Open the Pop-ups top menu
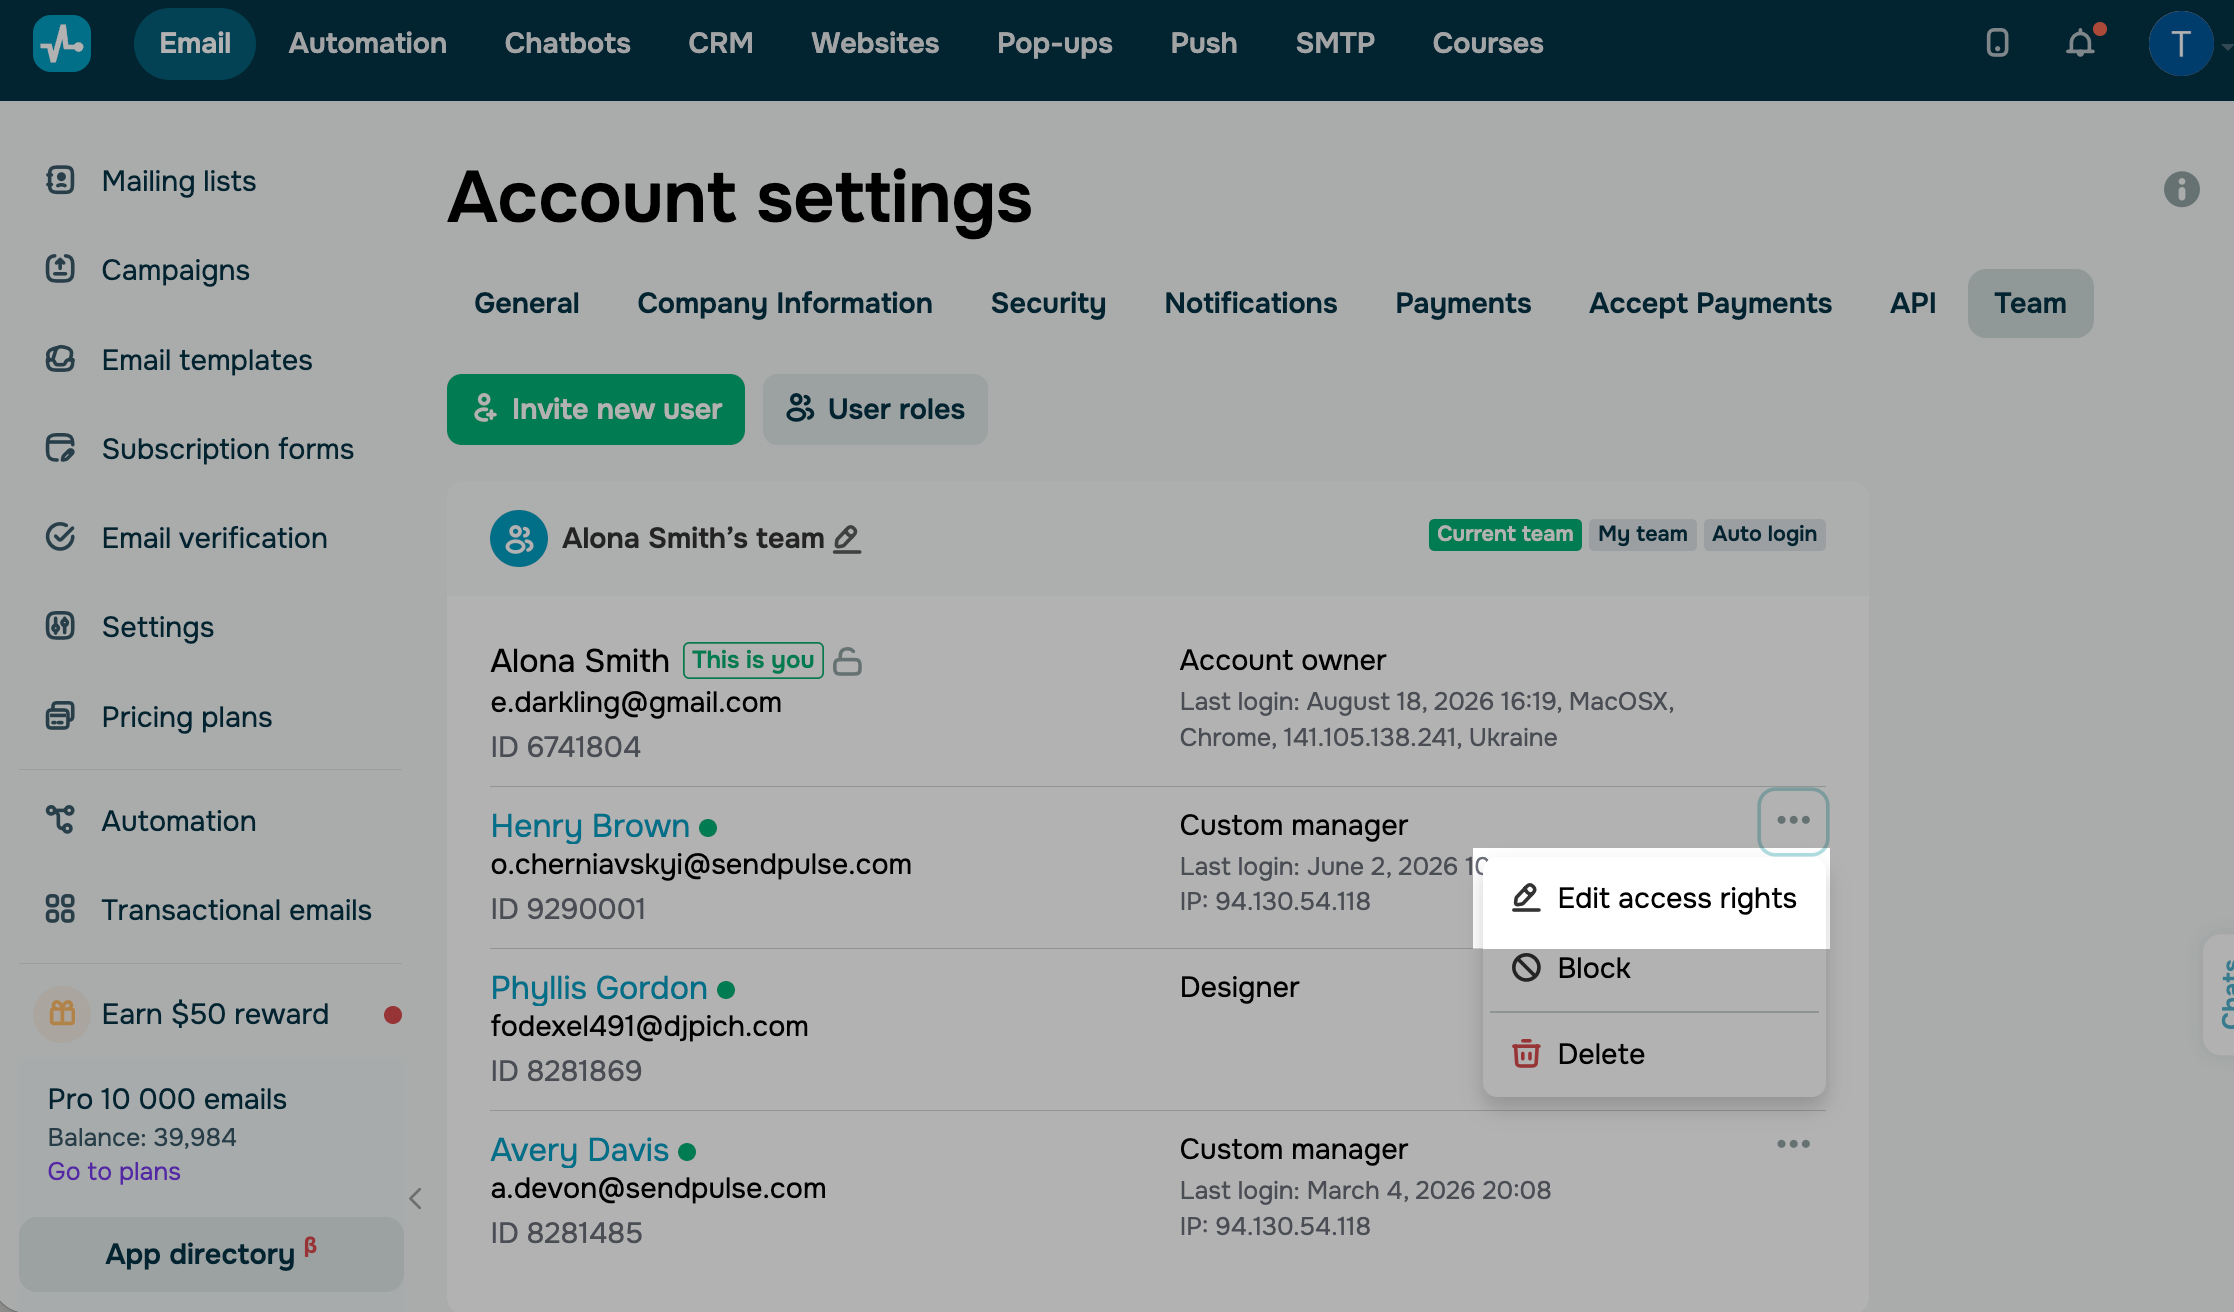Screen dimensions: 2234x1312 (1054, 43)
